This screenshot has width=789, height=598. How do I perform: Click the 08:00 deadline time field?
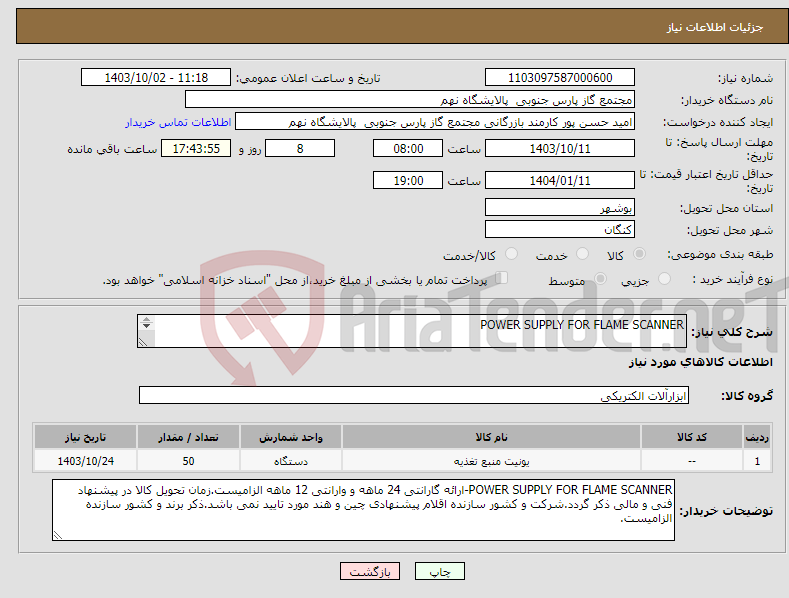point(408,148)
